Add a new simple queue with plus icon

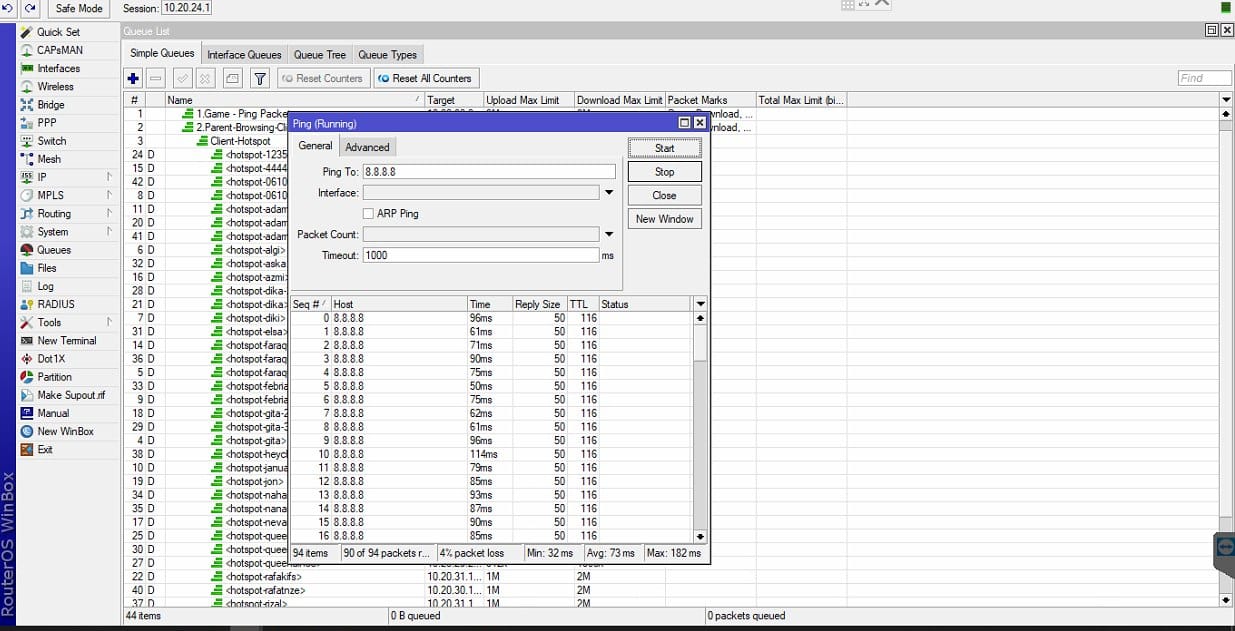click(133, 78)
